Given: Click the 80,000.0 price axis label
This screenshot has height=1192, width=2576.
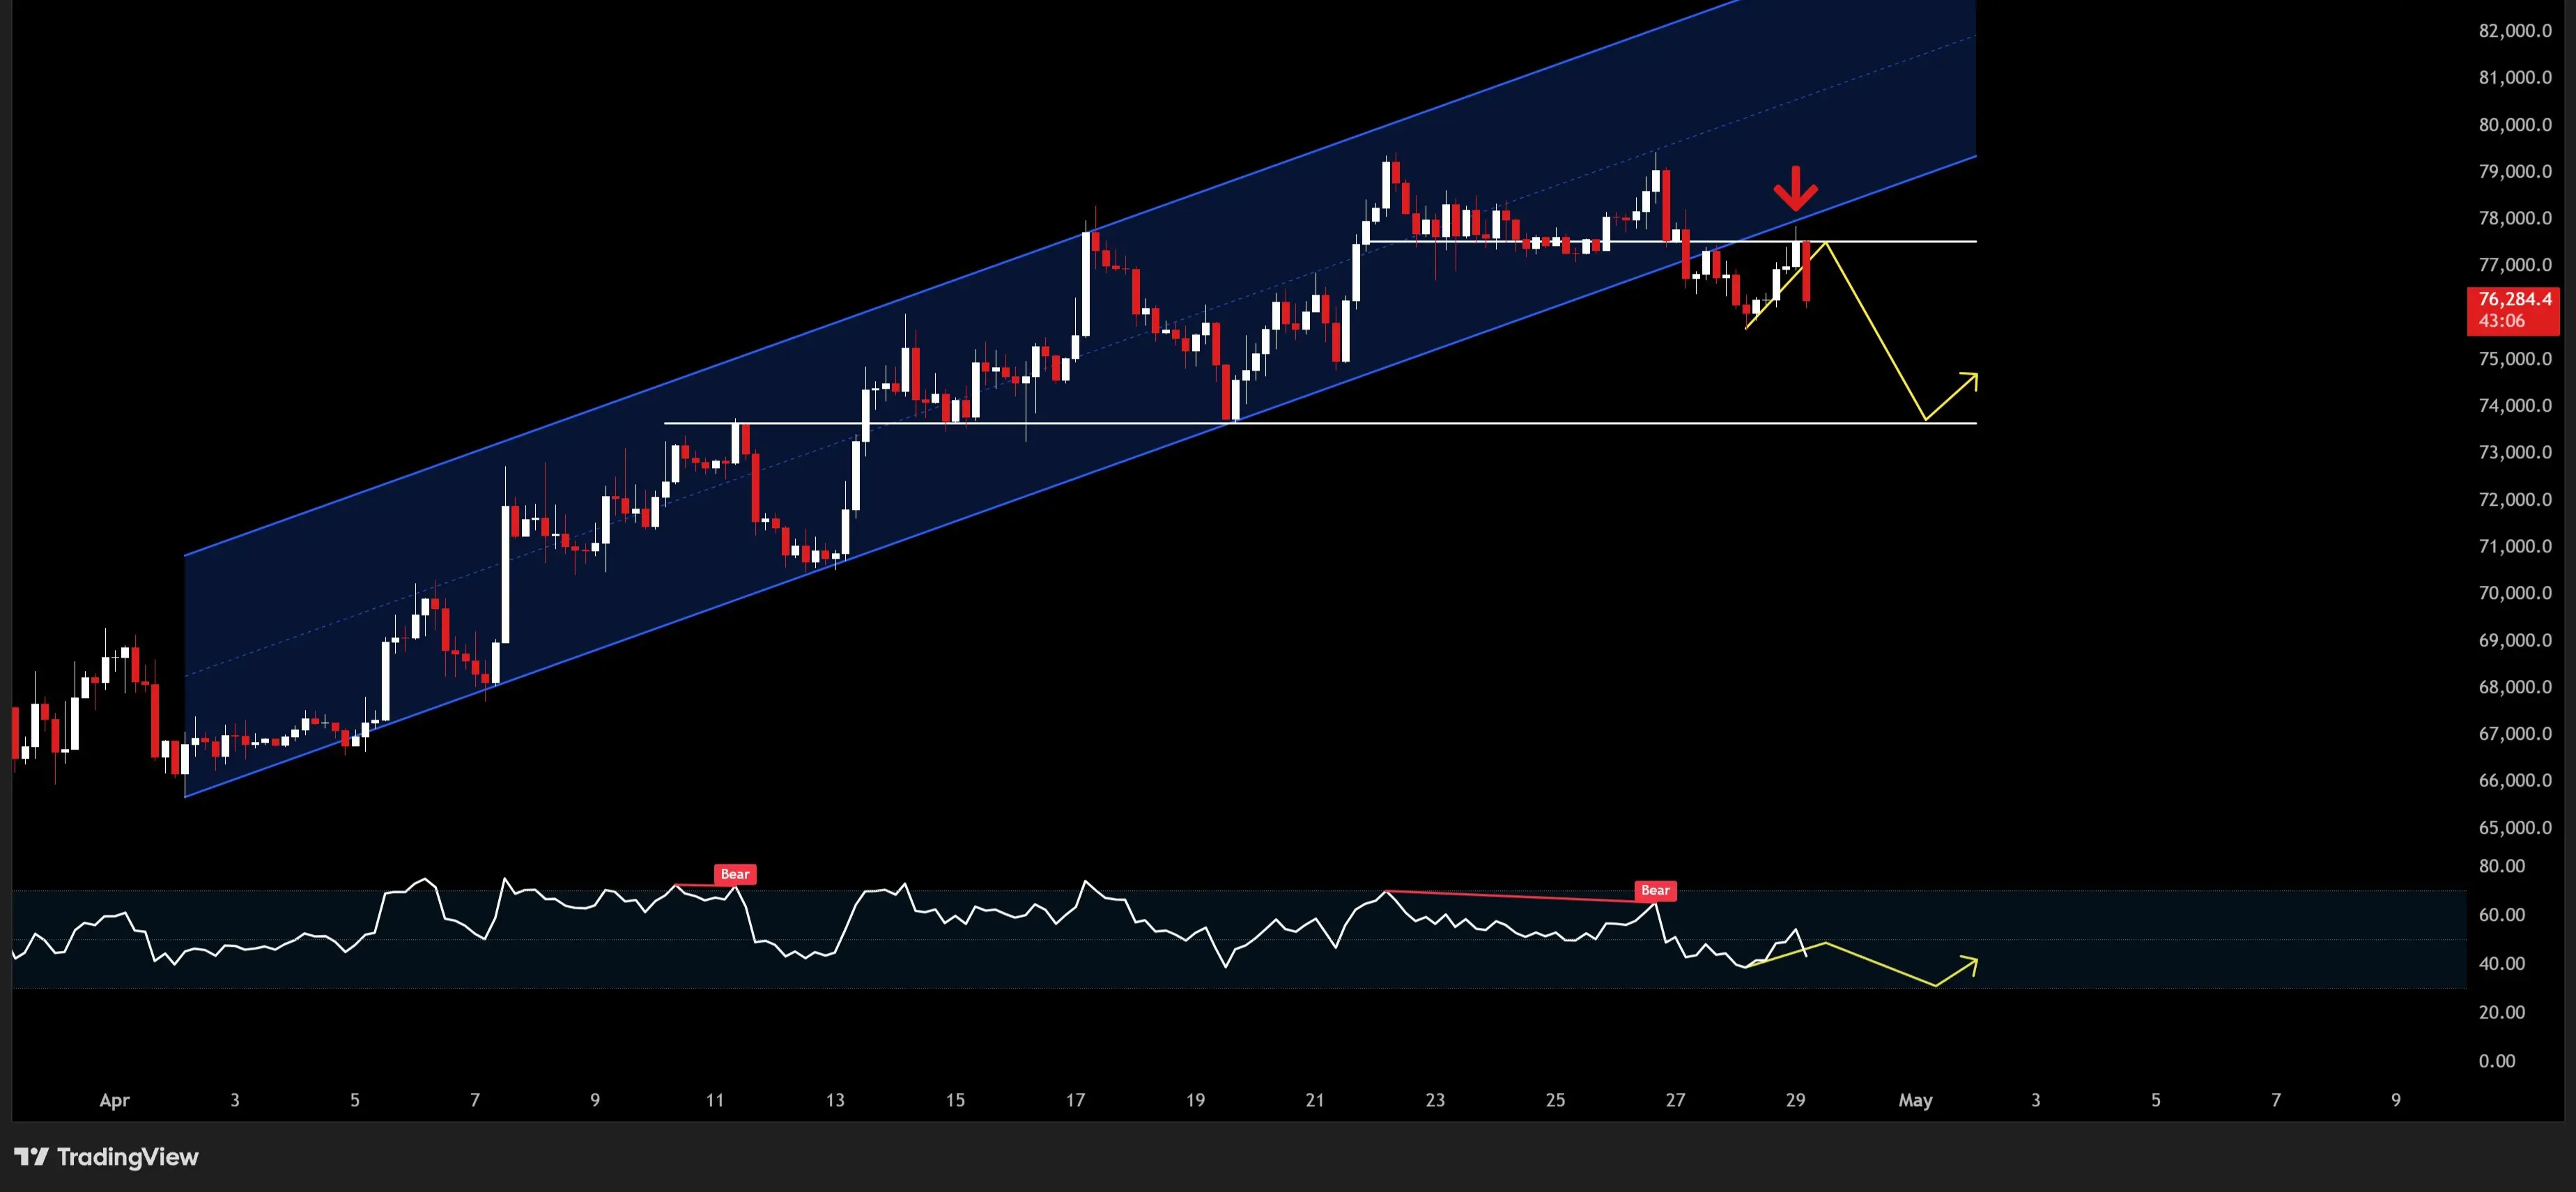Looking at the screenshot, I should pyautogui.click(x=2514, y=125).
